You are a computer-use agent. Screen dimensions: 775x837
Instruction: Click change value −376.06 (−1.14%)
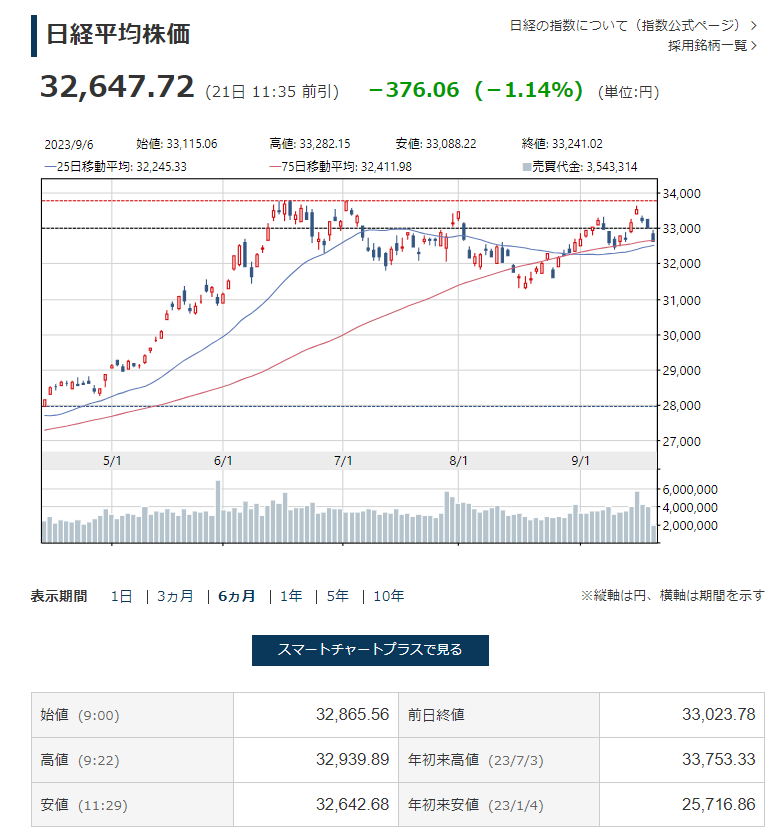476,90
